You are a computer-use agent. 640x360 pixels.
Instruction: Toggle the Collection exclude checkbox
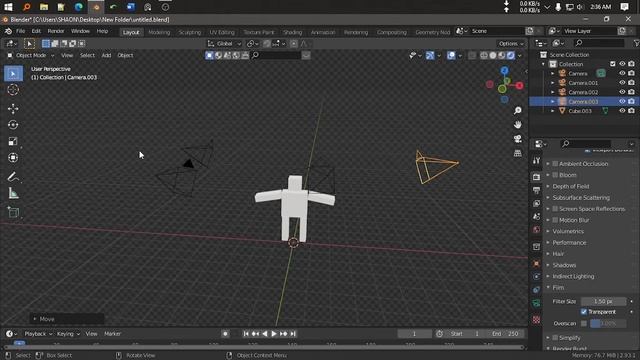613,64
